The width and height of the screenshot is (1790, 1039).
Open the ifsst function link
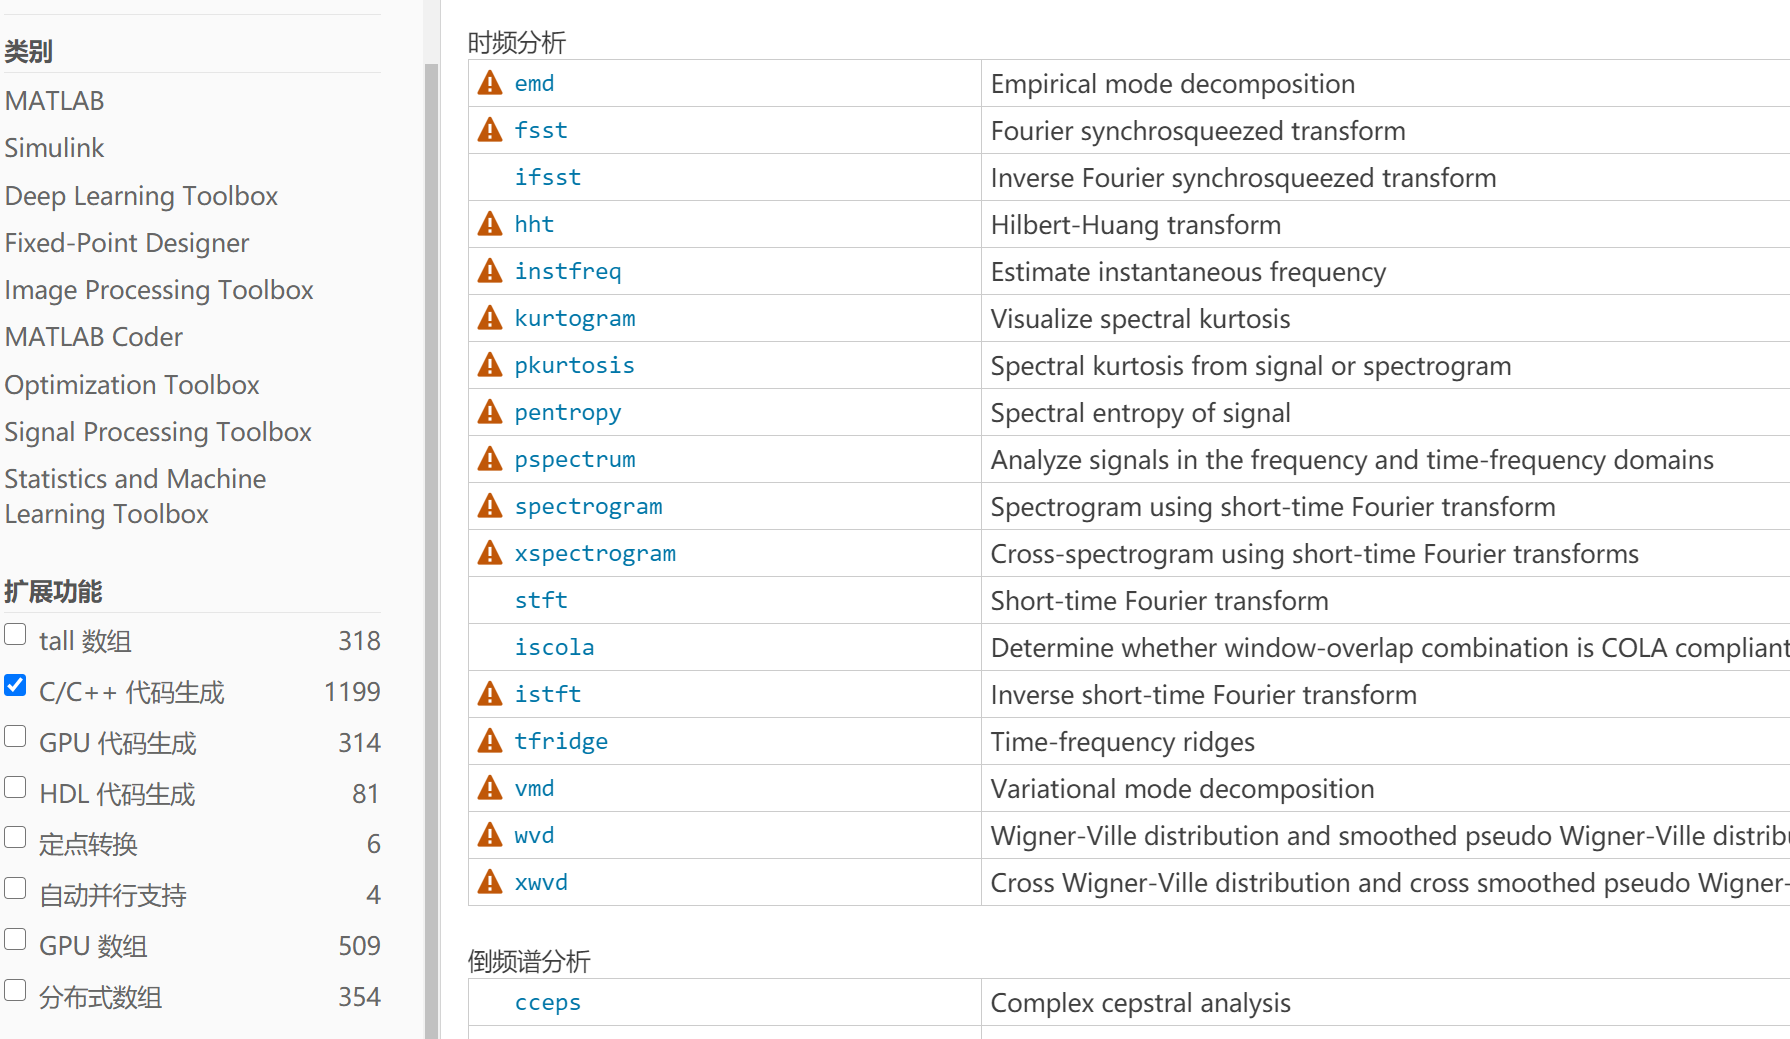click(x=548, y=177)
